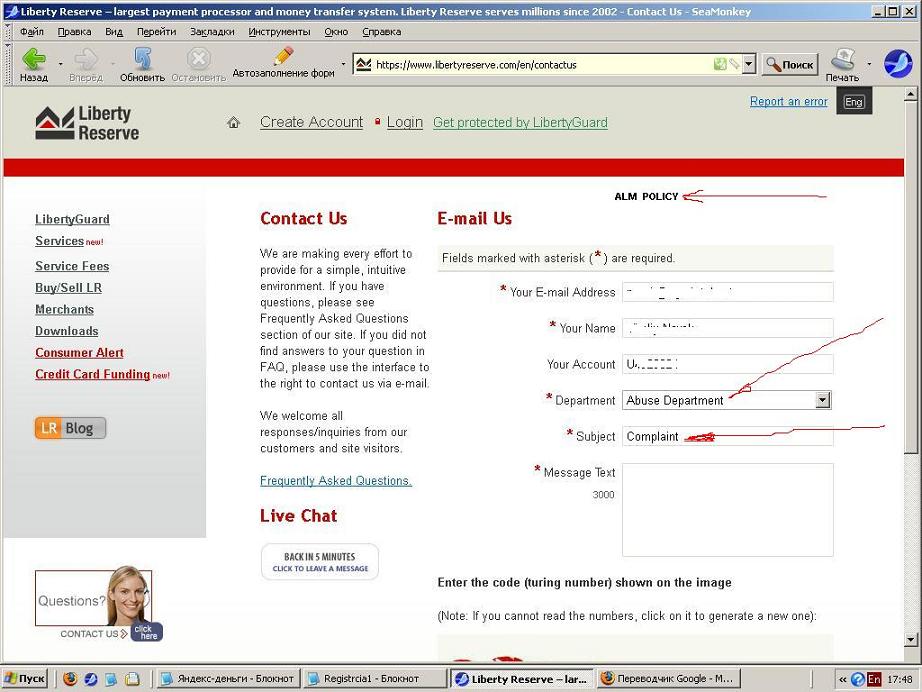Viewport: 922px width, 692px height.
Task: Open the Перейти menu
Action: (x=156, y=32)
